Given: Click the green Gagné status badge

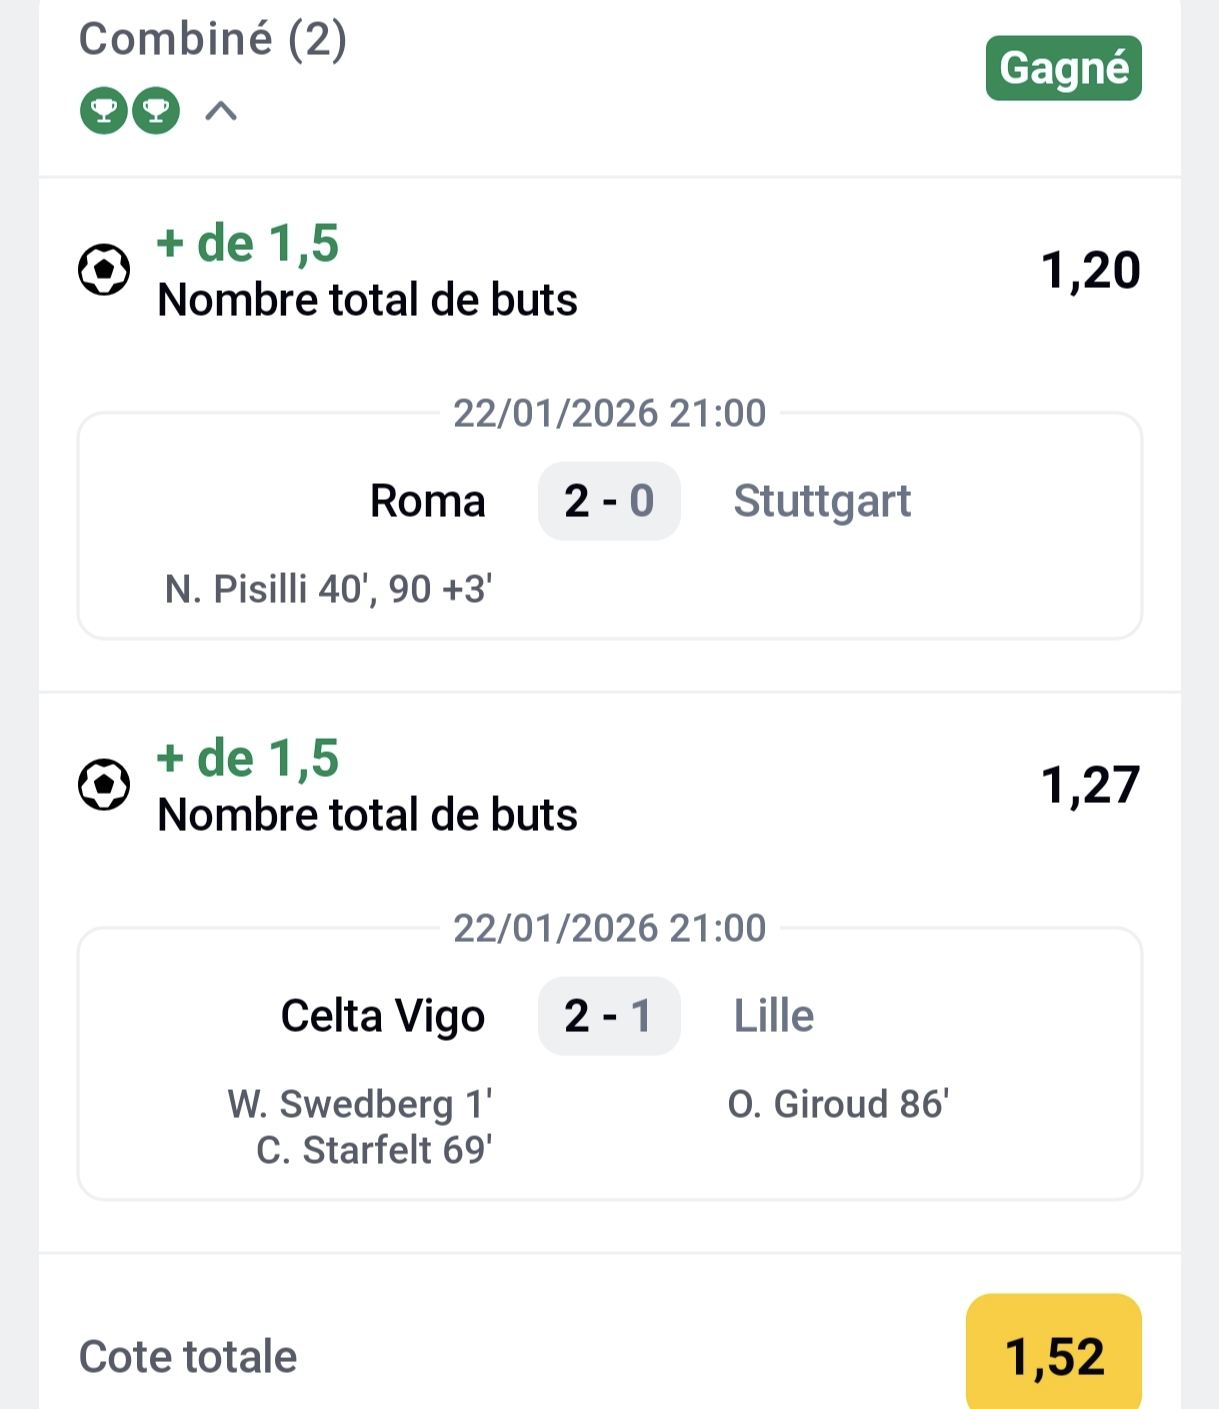Looking at the screenshot, I should (x=1063, y=68).
